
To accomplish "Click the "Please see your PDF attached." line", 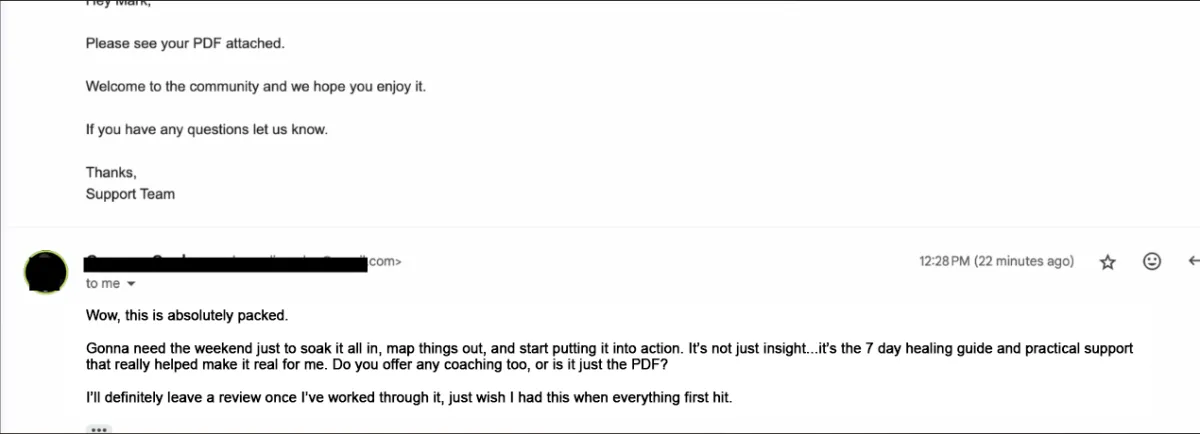I will pyautogui.click(x=185, y=44).
